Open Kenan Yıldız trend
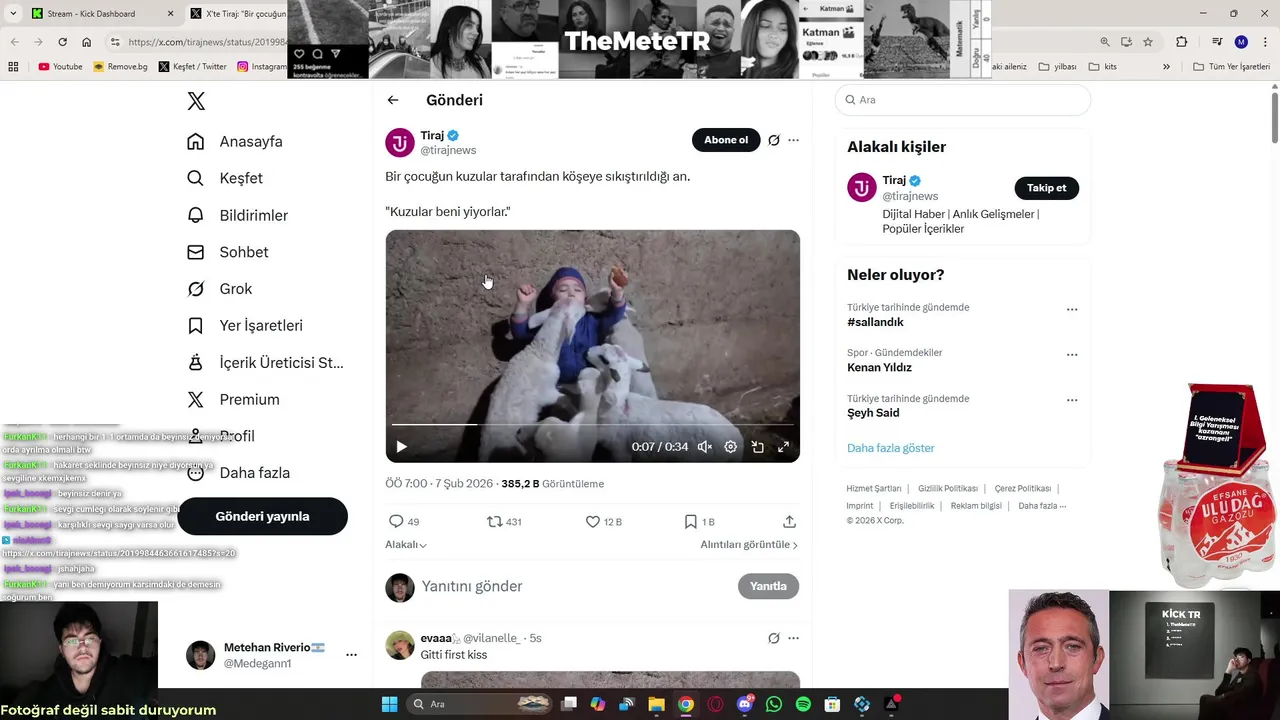This screenshot has height=720, width=1280. point(879,367)
